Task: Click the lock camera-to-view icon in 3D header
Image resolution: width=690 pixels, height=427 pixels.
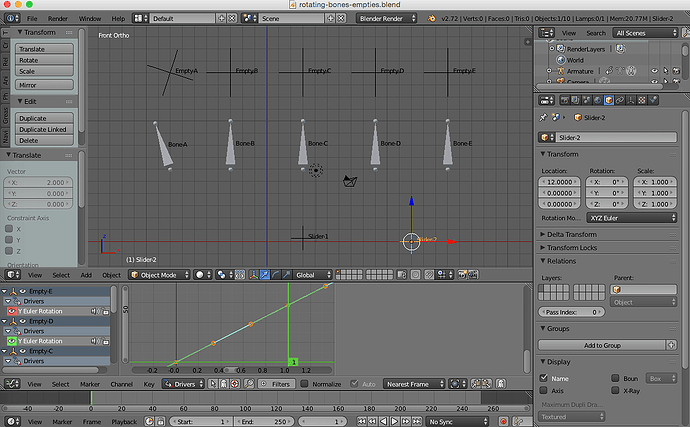Action: (x=402, y=275)
